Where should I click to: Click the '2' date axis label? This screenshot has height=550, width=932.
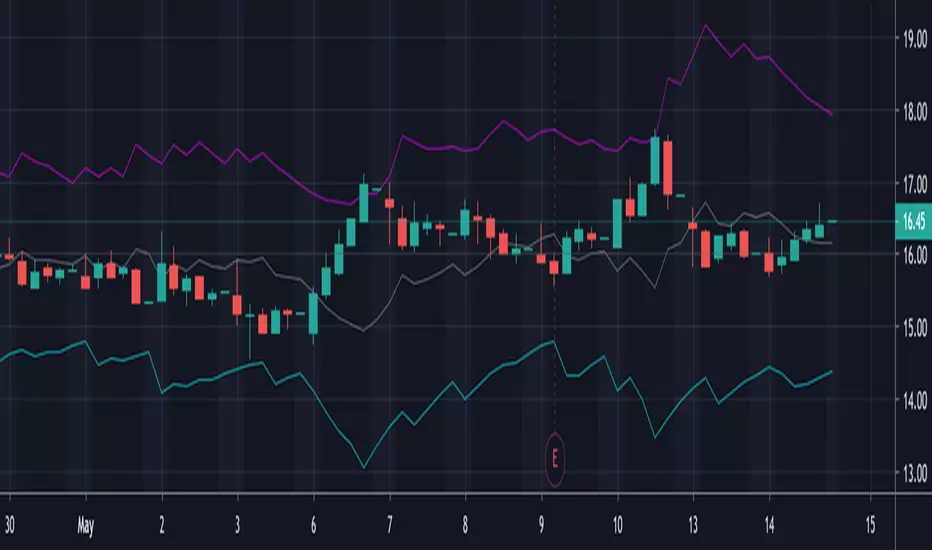(x=162, y=525)
